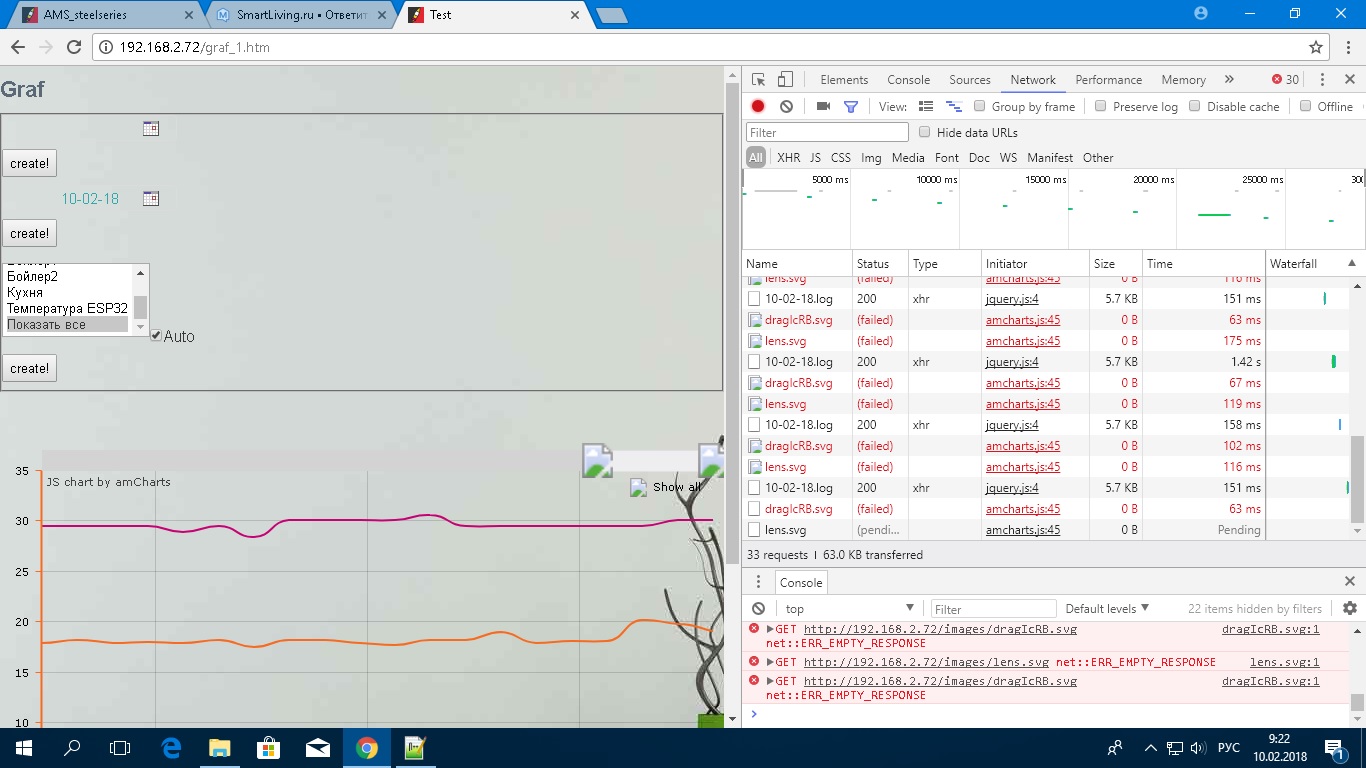Clear the network log

click(x=786, y=107)
